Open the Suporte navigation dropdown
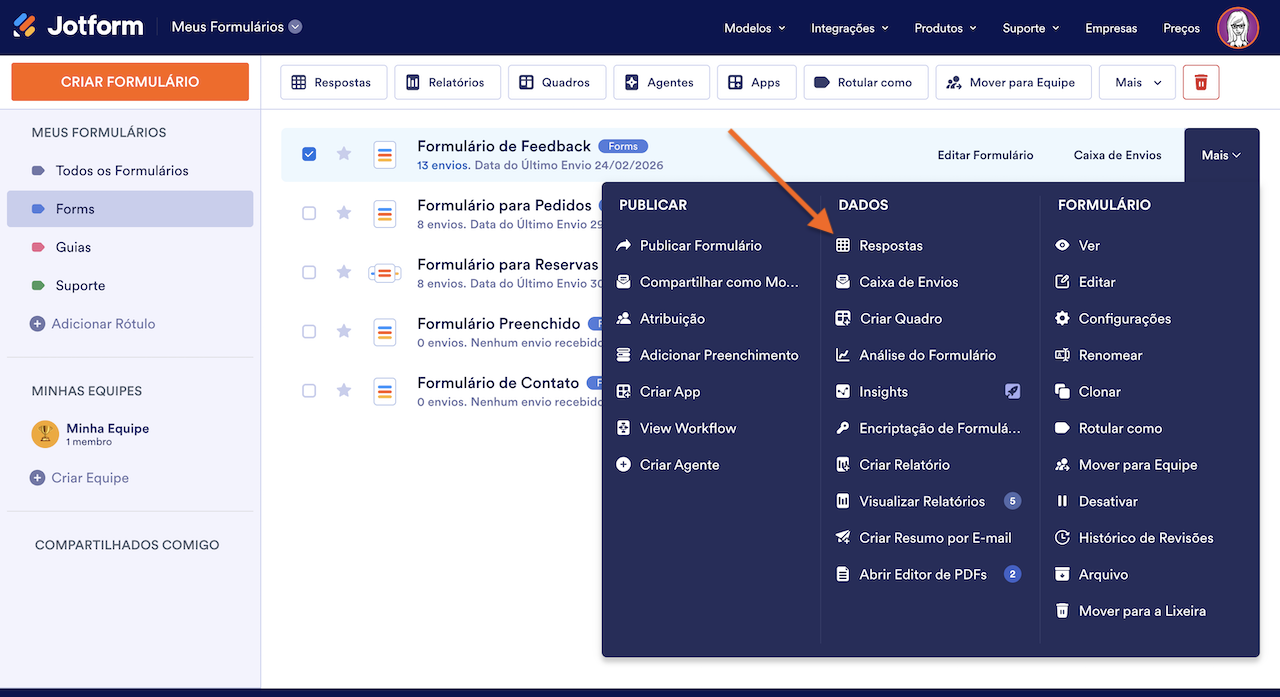The height and width of the screenshot is (697, 1280). (x=1032, y=28)
